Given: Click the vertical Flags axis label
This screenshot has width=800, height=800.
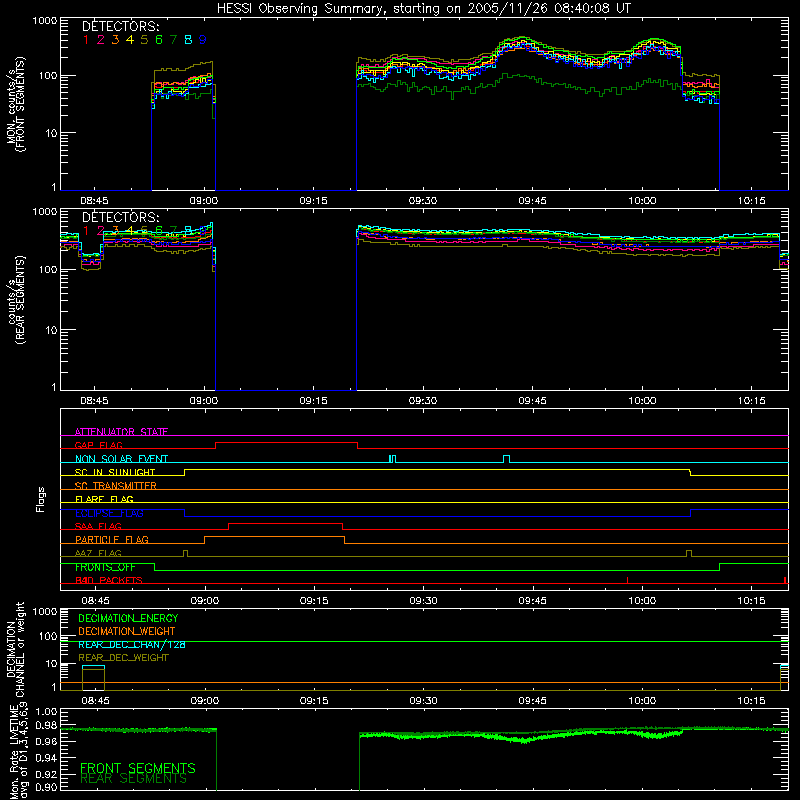Looking at the screenshot, I should 40,499.
